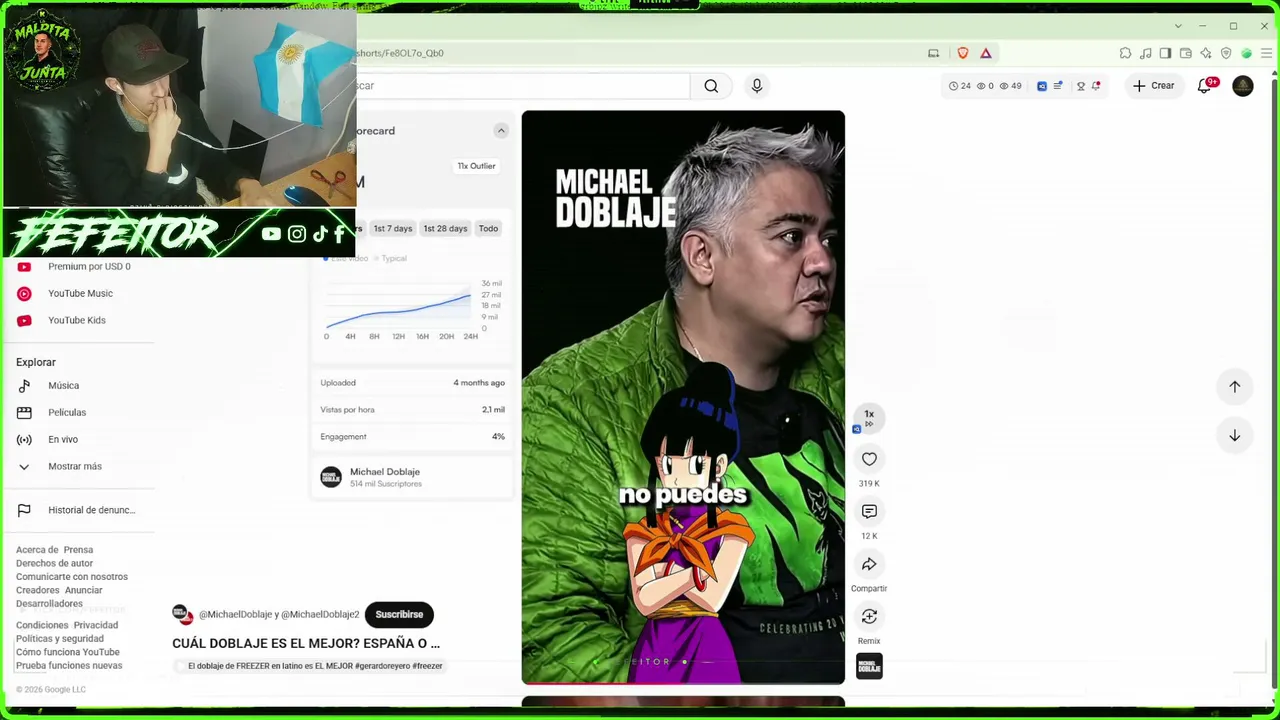Toggle the browser sidebar panel icon
The width and height of the screenshot is (1280, 720).
1165,53
